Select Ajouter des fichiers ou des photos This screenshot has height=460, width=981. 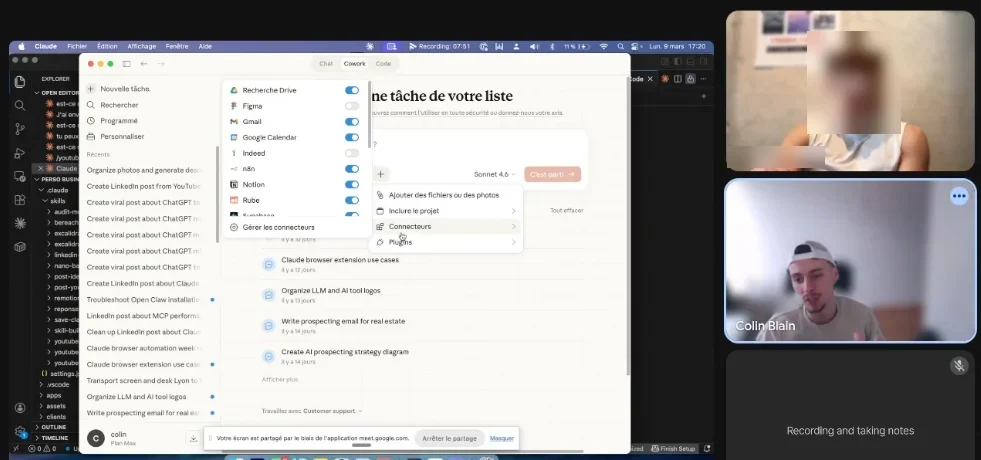pos(446,195)
